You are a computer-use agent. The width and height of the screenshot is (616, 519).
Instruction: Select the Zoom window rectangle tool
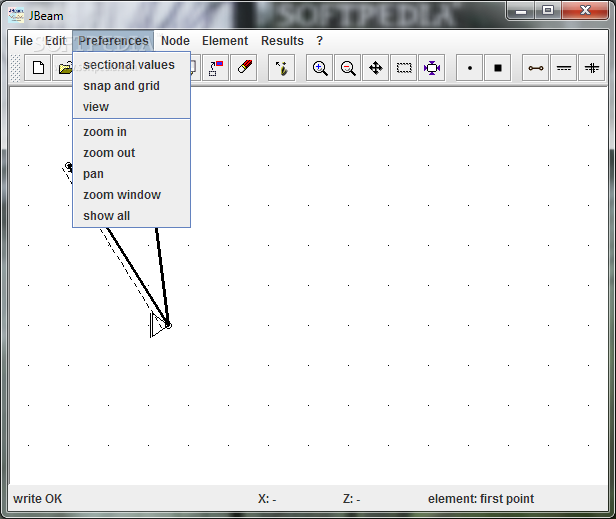[404, 68]
